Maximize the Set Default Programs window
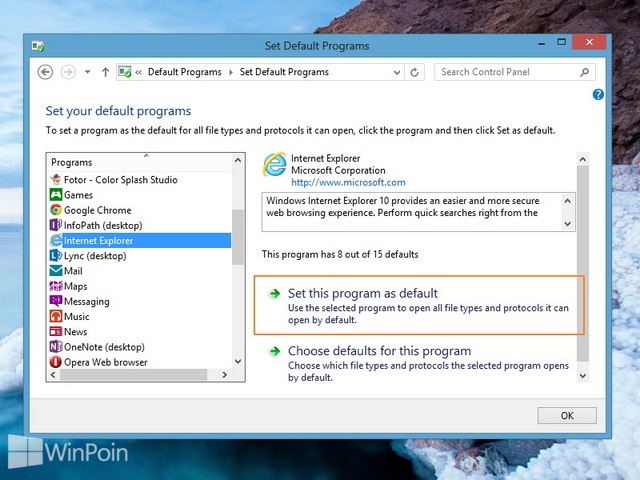 [562, 42]
